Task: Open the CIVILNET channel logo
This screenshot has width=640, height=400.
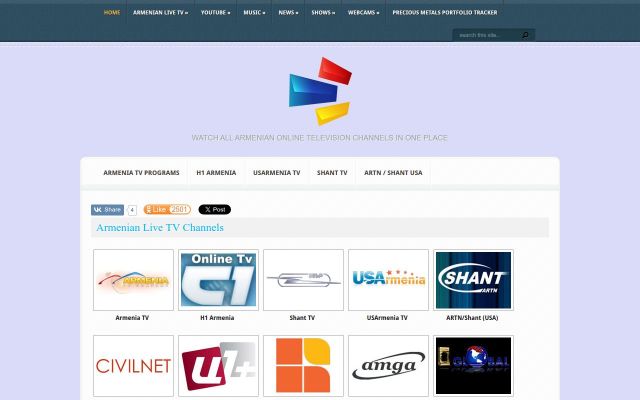Action: (x=133, y=366)
